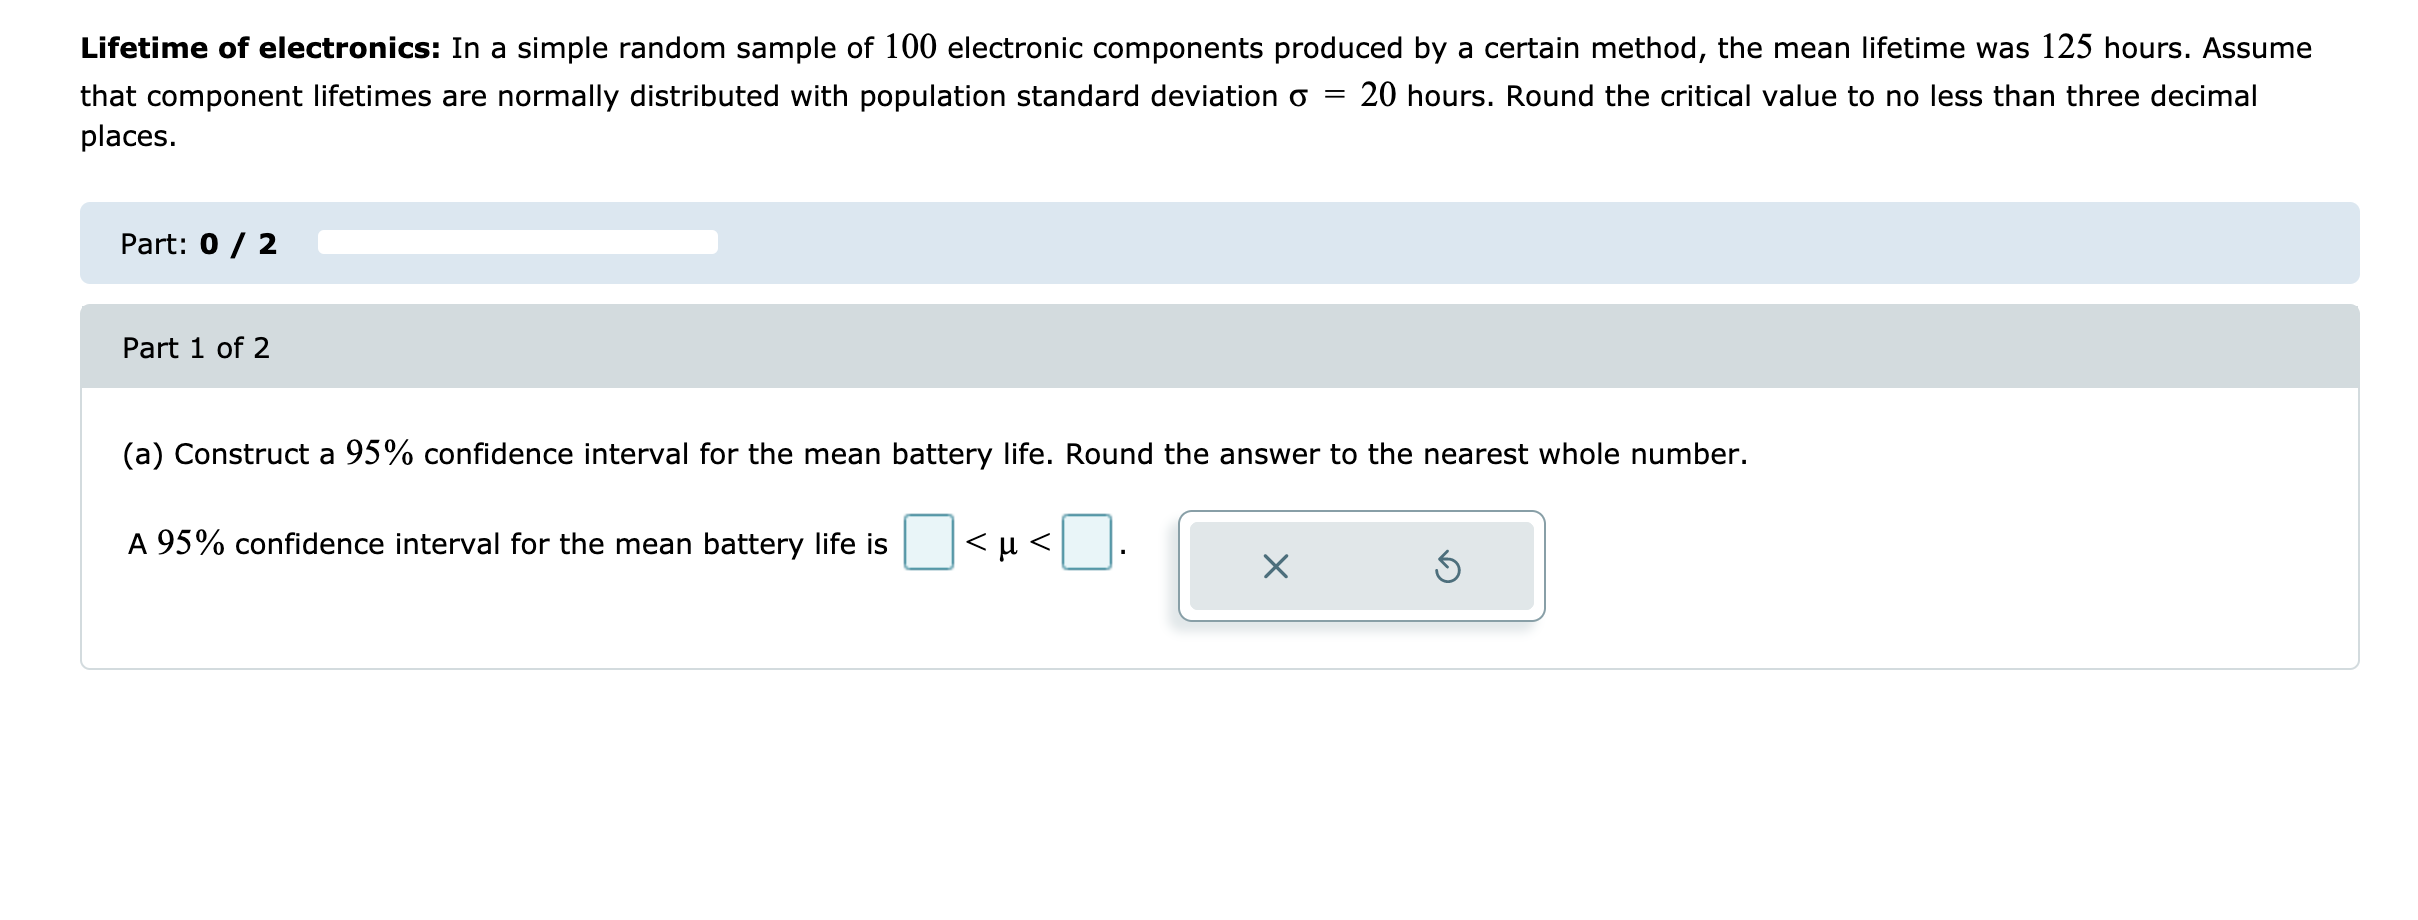Click the answer tool panel border
Viewport: 2418px width, 920px height.
click(1362, 513)
